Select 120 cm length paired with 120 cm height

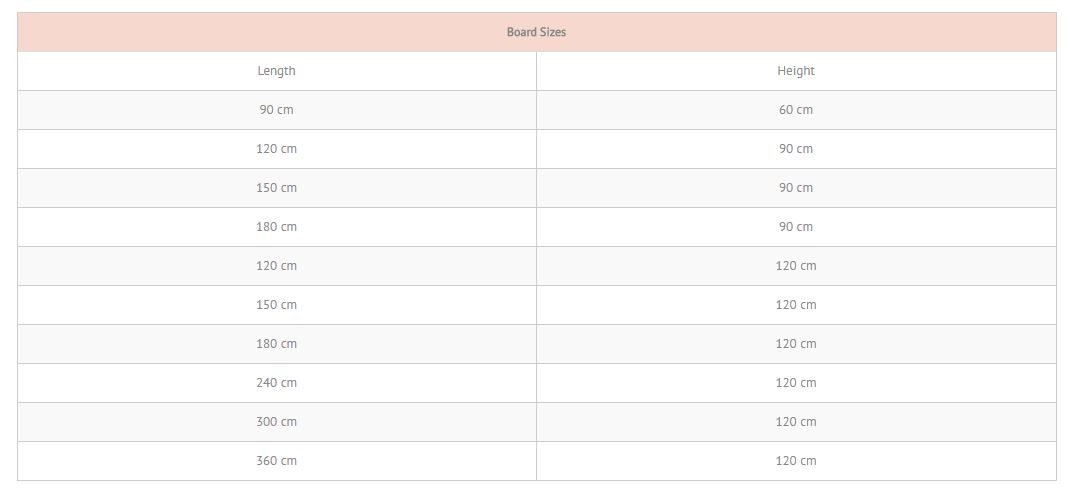pyautogui.click(x=277, y=266)
